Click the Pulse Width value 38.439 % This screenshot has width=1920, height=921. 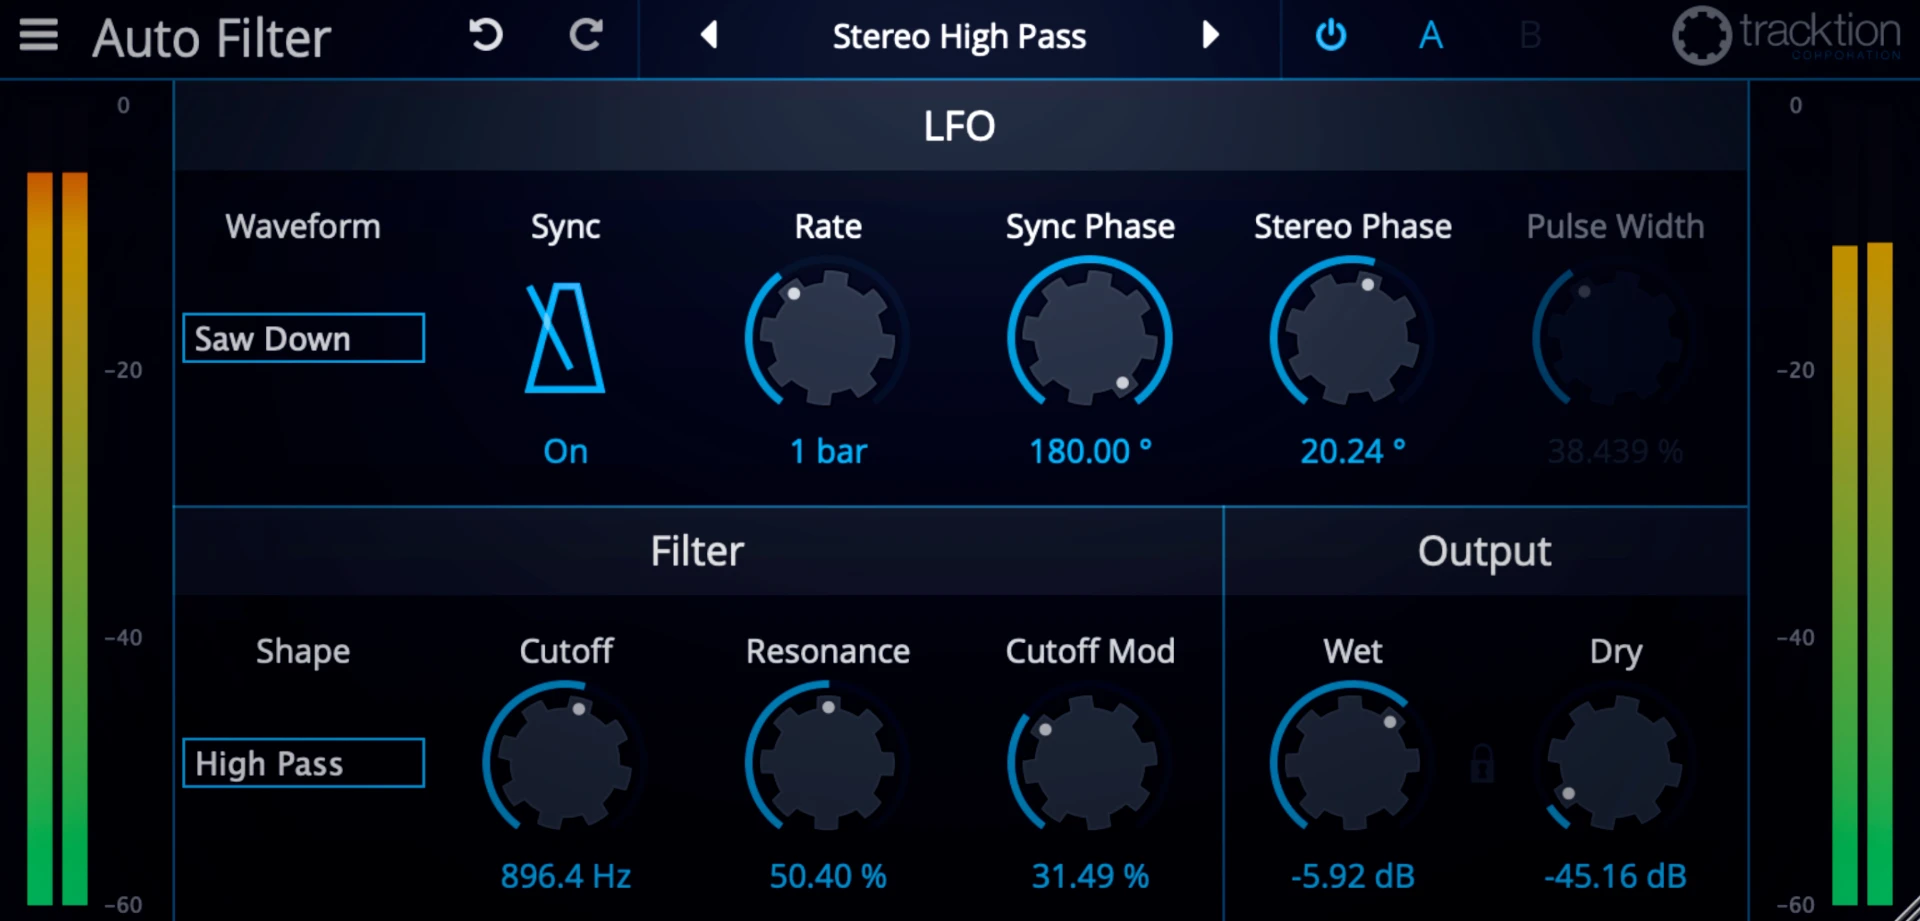[x=1614, y=451]
